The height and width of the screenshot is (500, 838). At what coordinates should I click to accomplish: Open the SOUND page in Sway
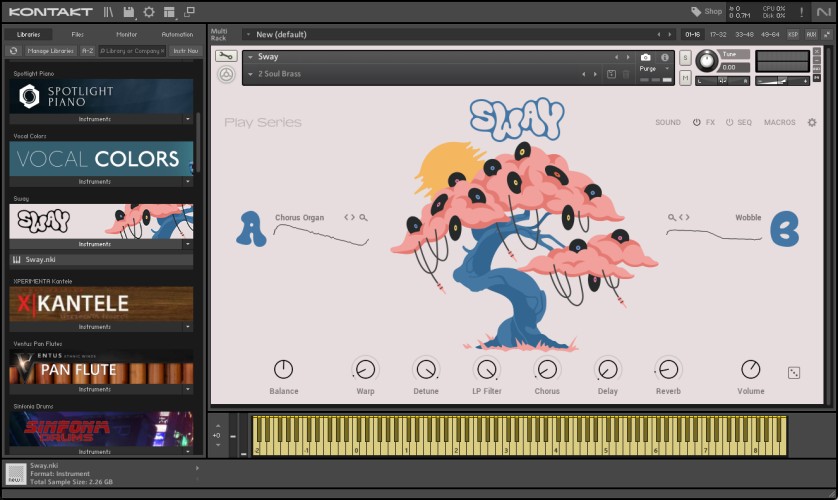(668, 122)
